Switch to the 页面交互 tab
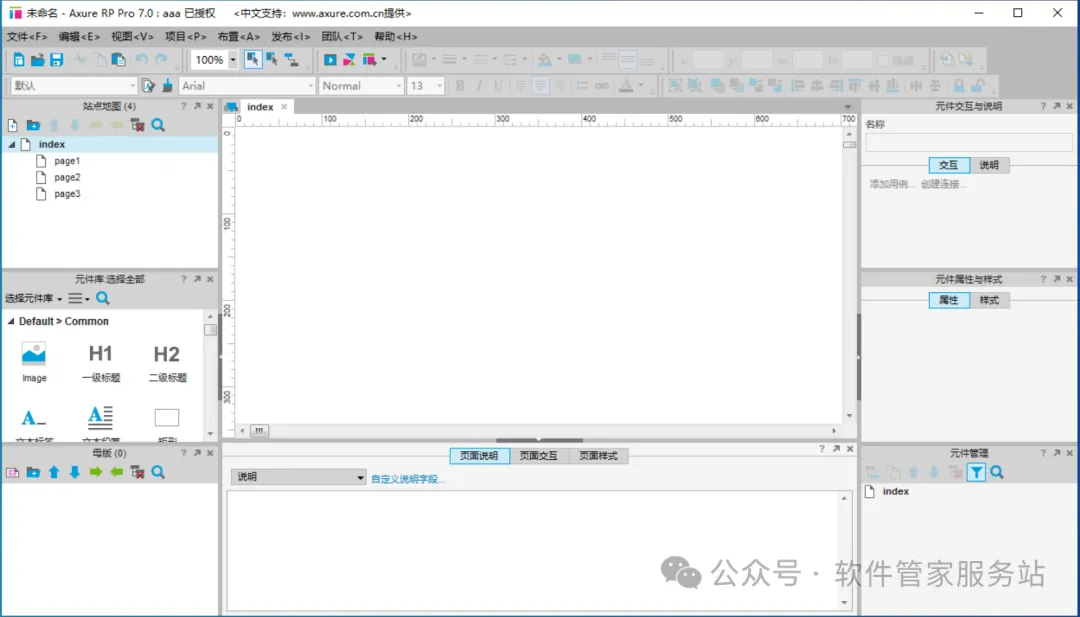Image resolution: width=1080 pixels, height=617 pixels. point(539,456)
